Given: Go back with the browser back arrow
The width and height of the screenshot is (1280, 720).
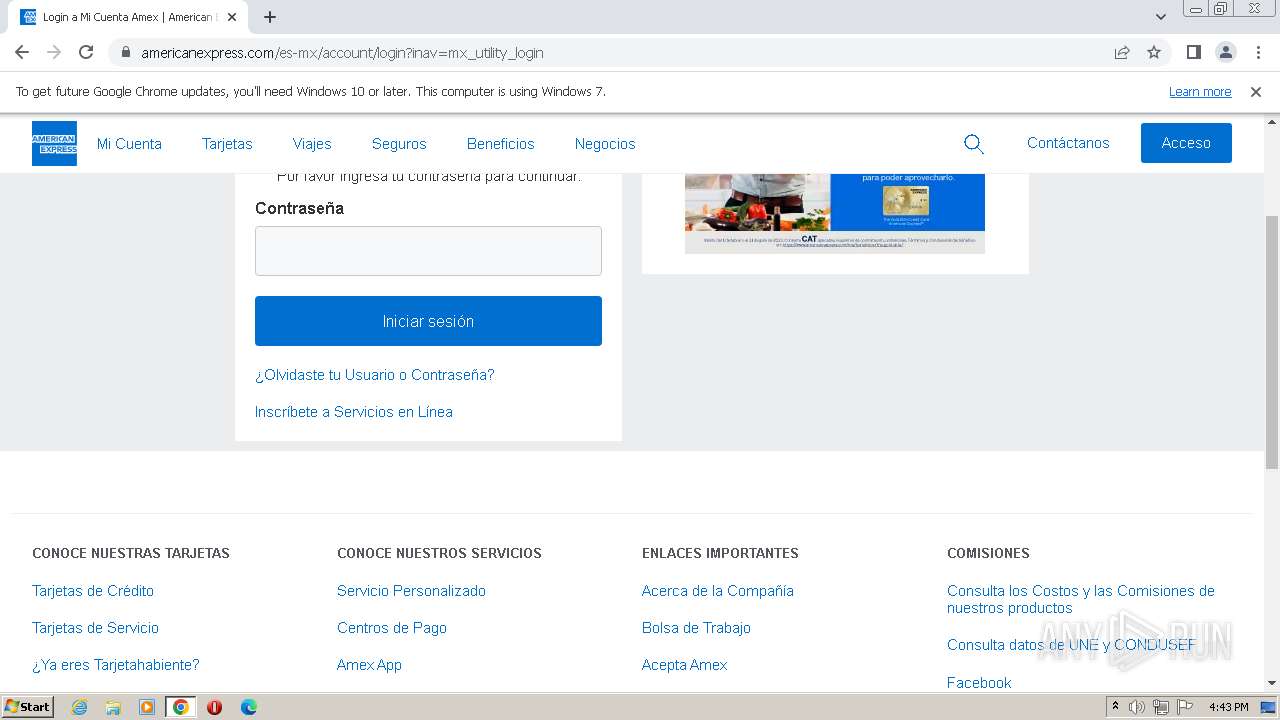Looking at the screenshot, I should click(22, 52).
